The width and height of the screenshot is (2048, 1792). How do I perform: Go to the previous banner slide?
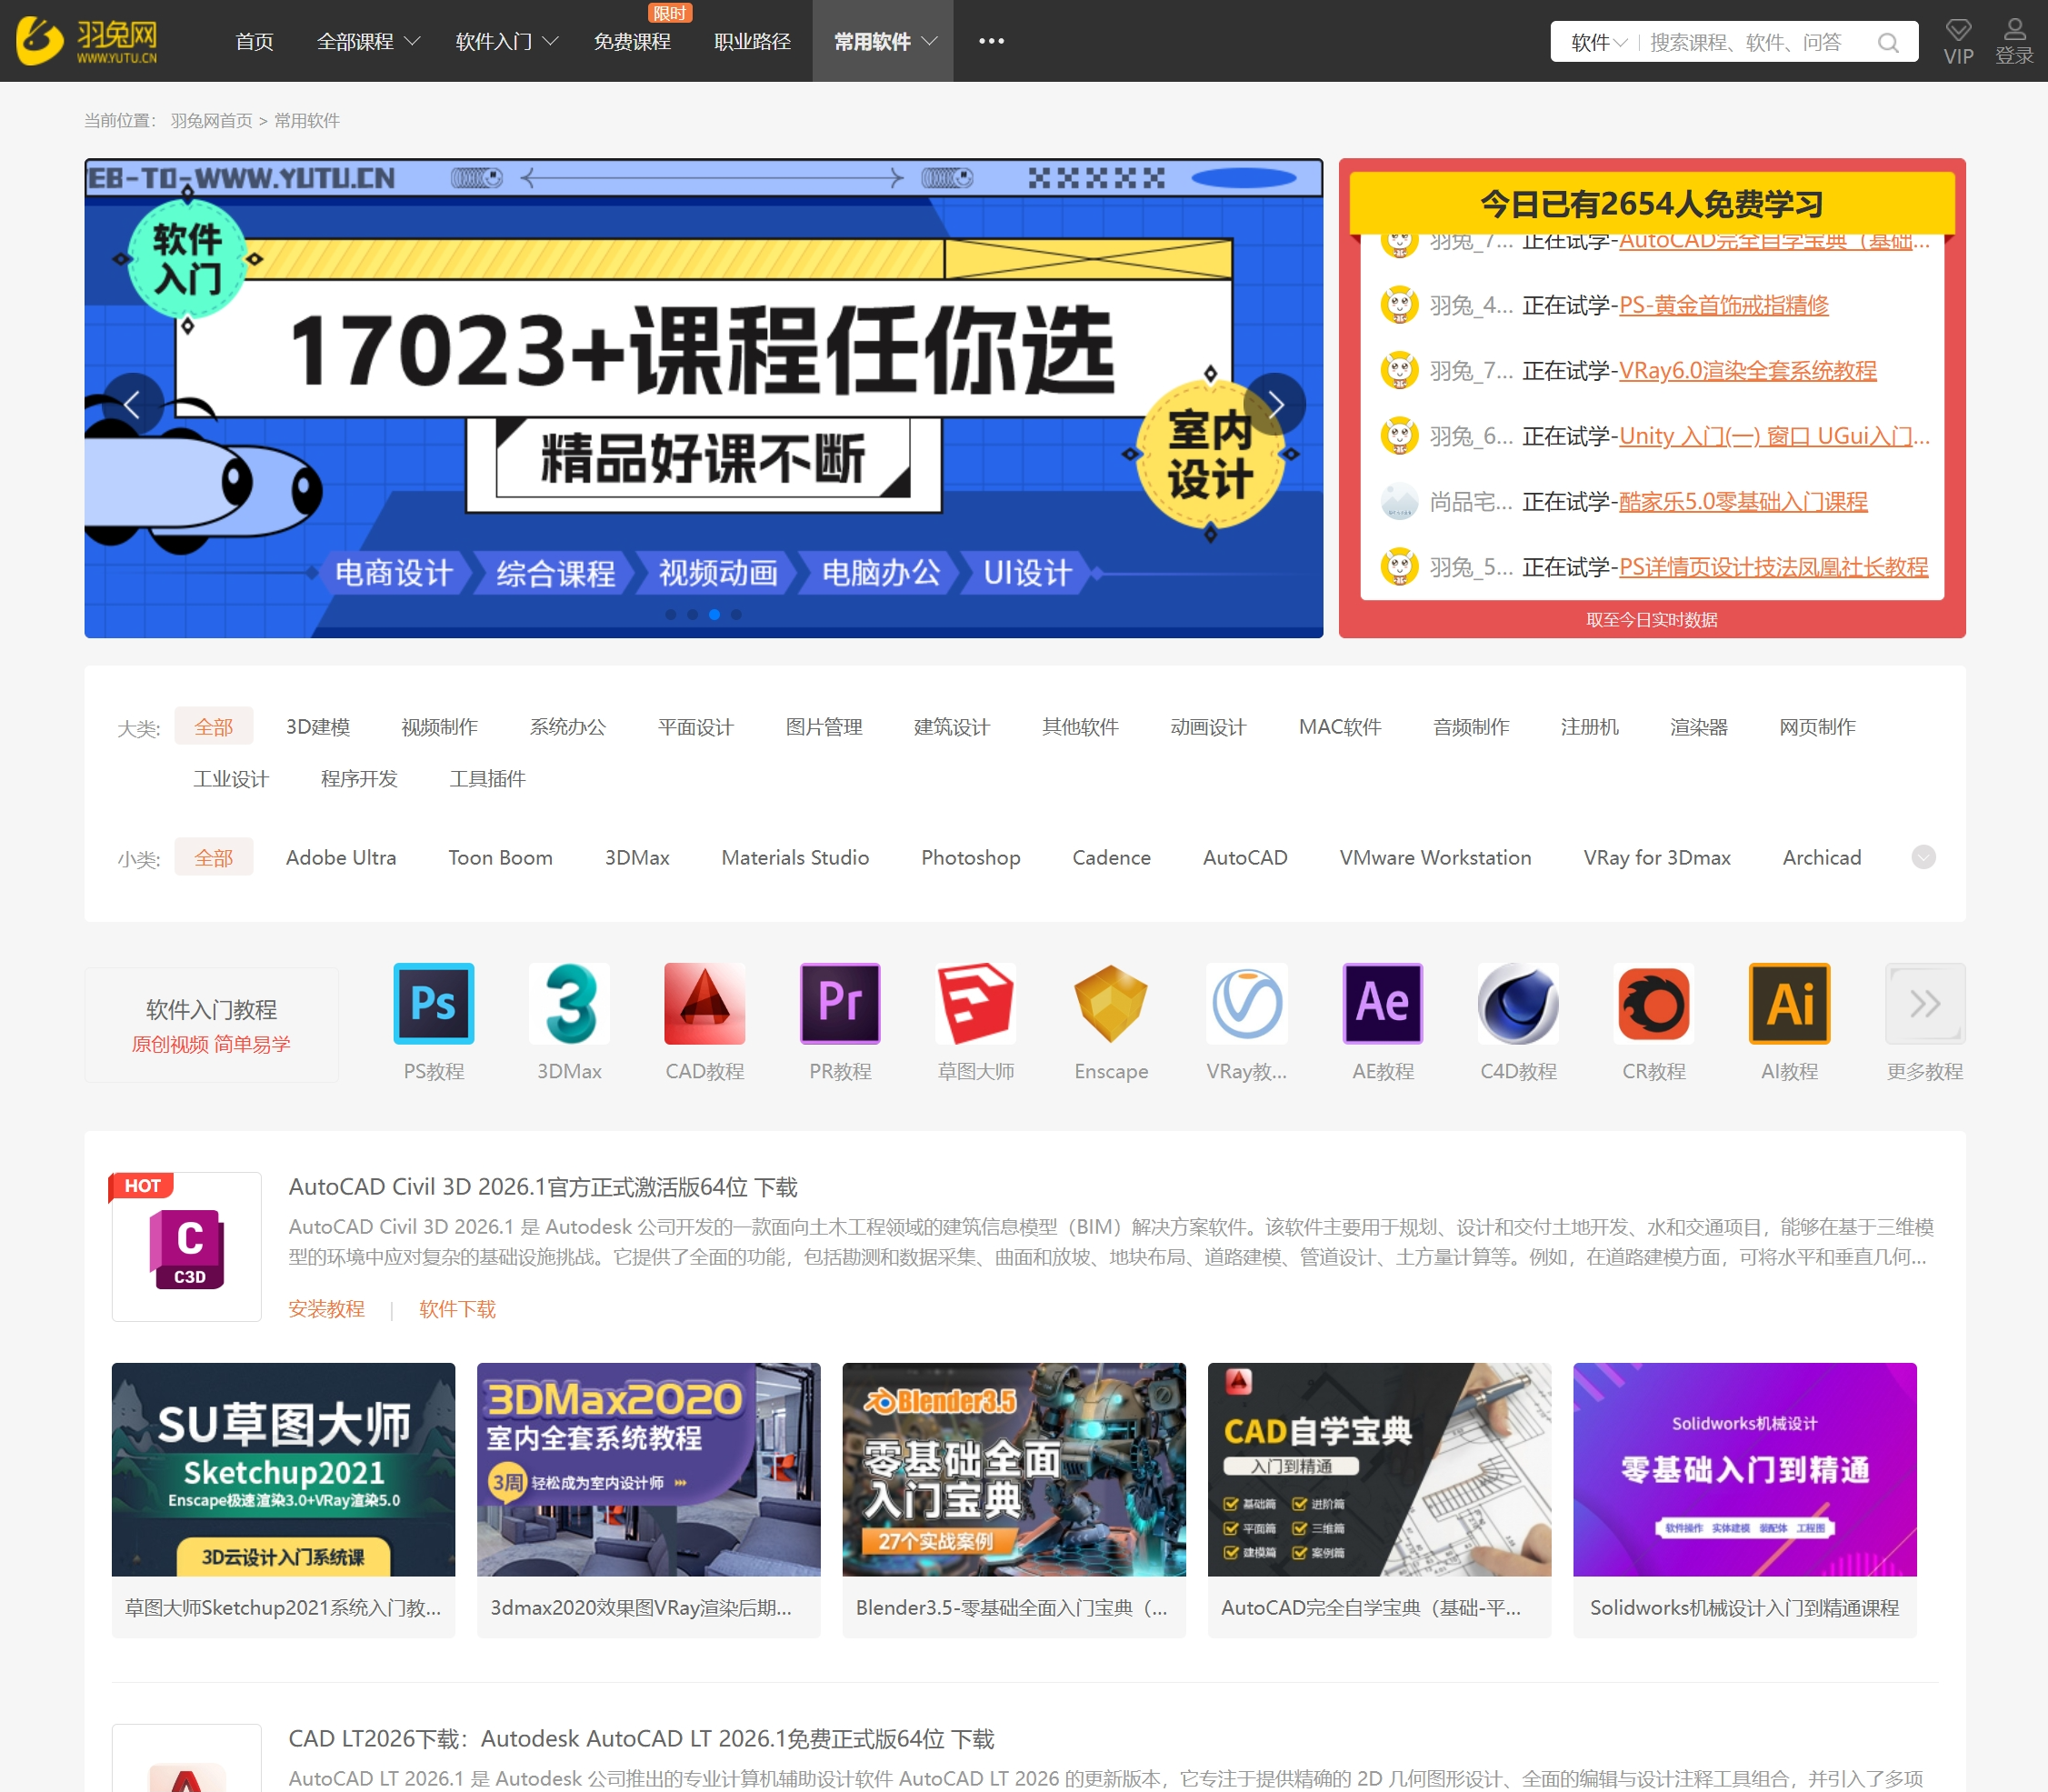coord(132,404)
